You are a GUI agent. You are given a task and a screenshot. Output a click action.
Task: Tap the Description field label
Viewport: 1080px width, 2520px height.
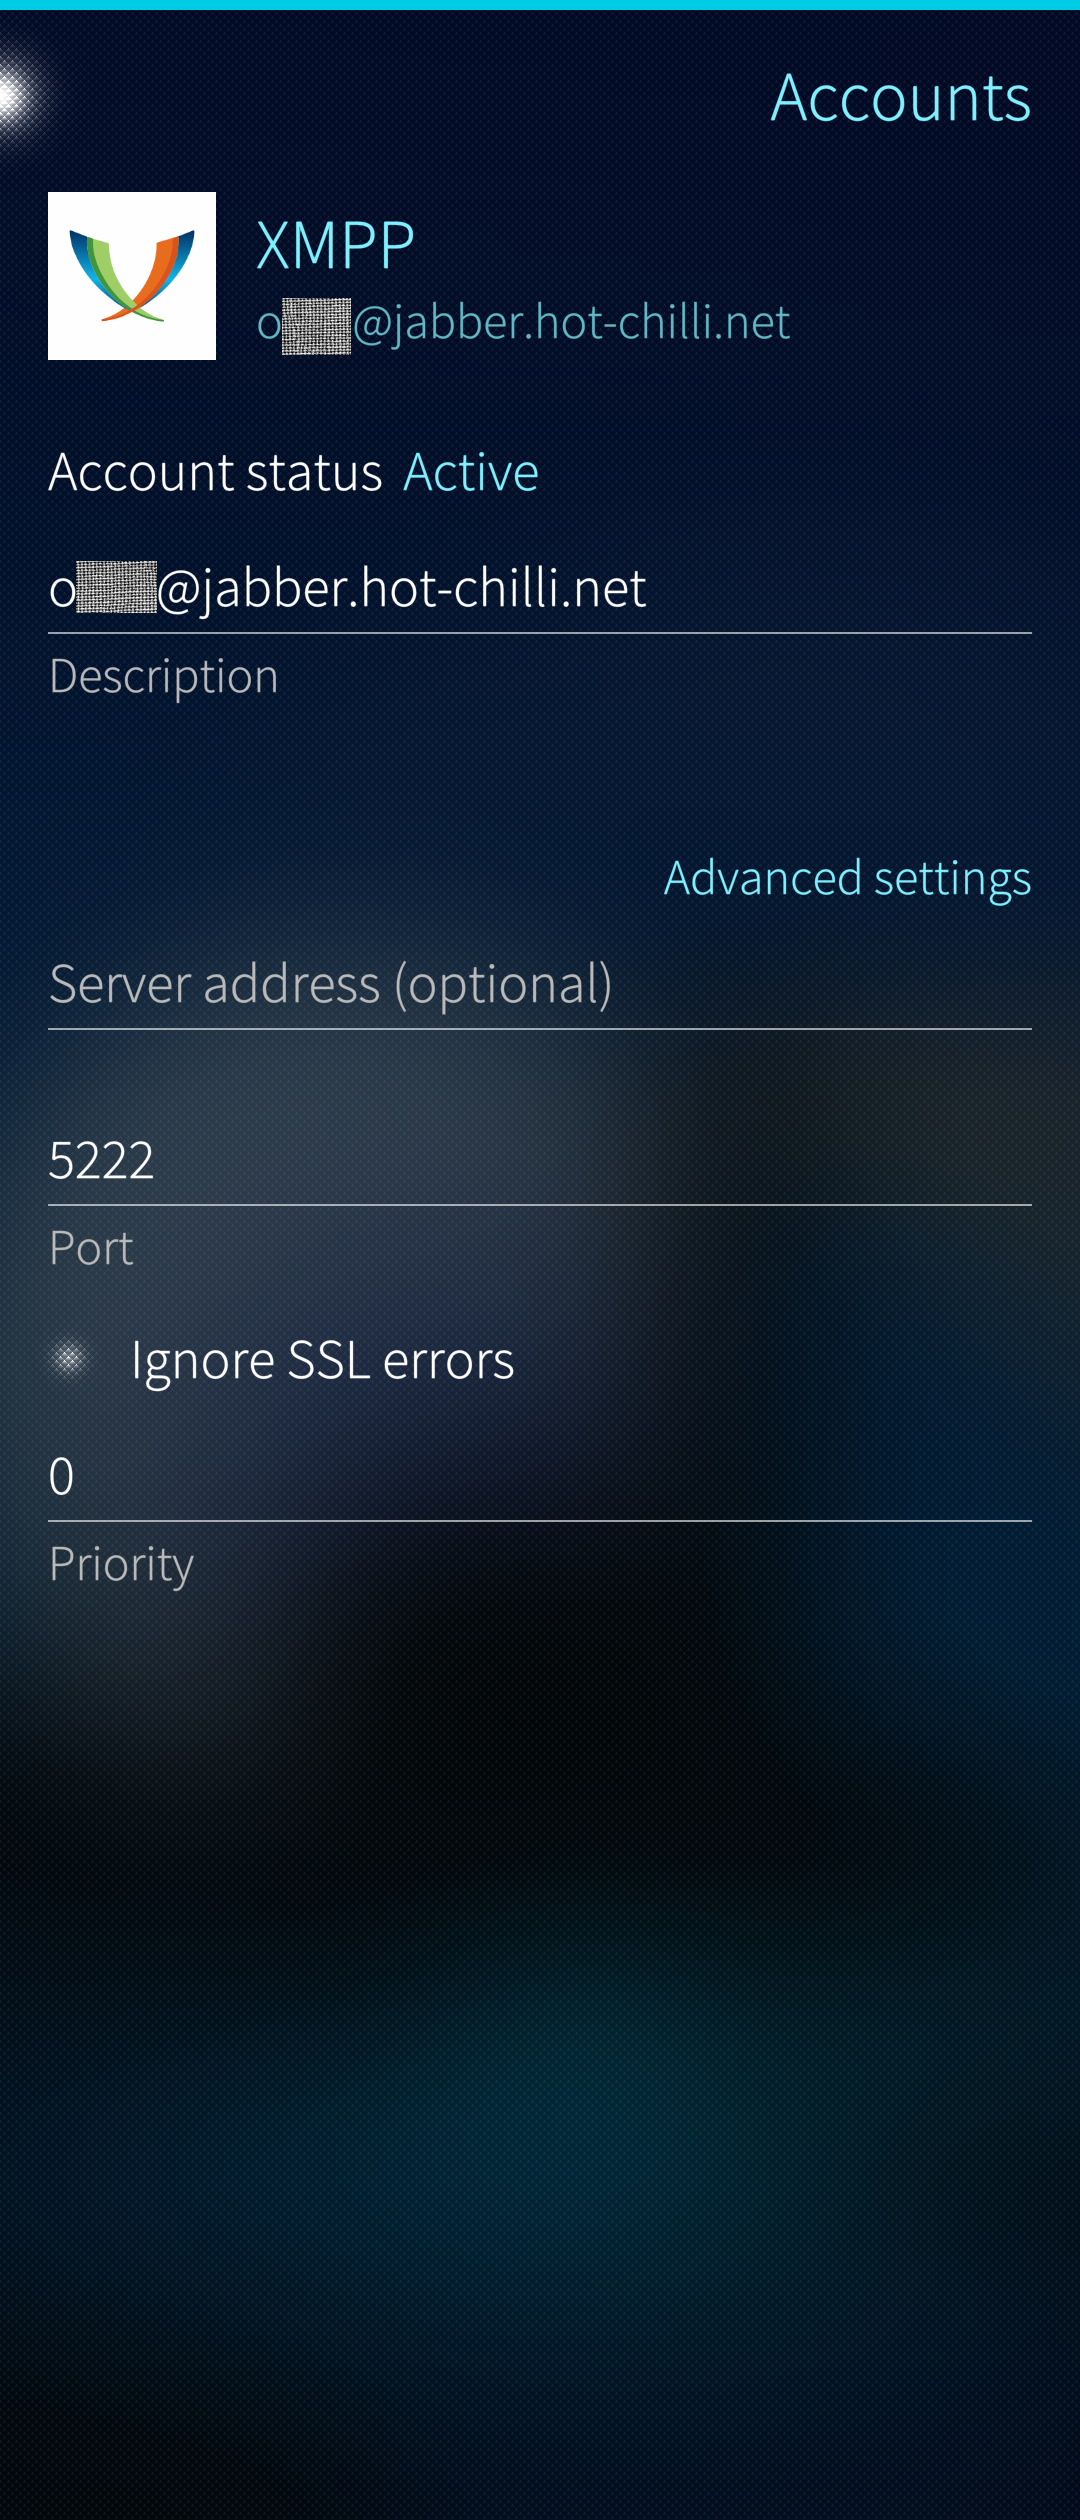pos(164,676)
